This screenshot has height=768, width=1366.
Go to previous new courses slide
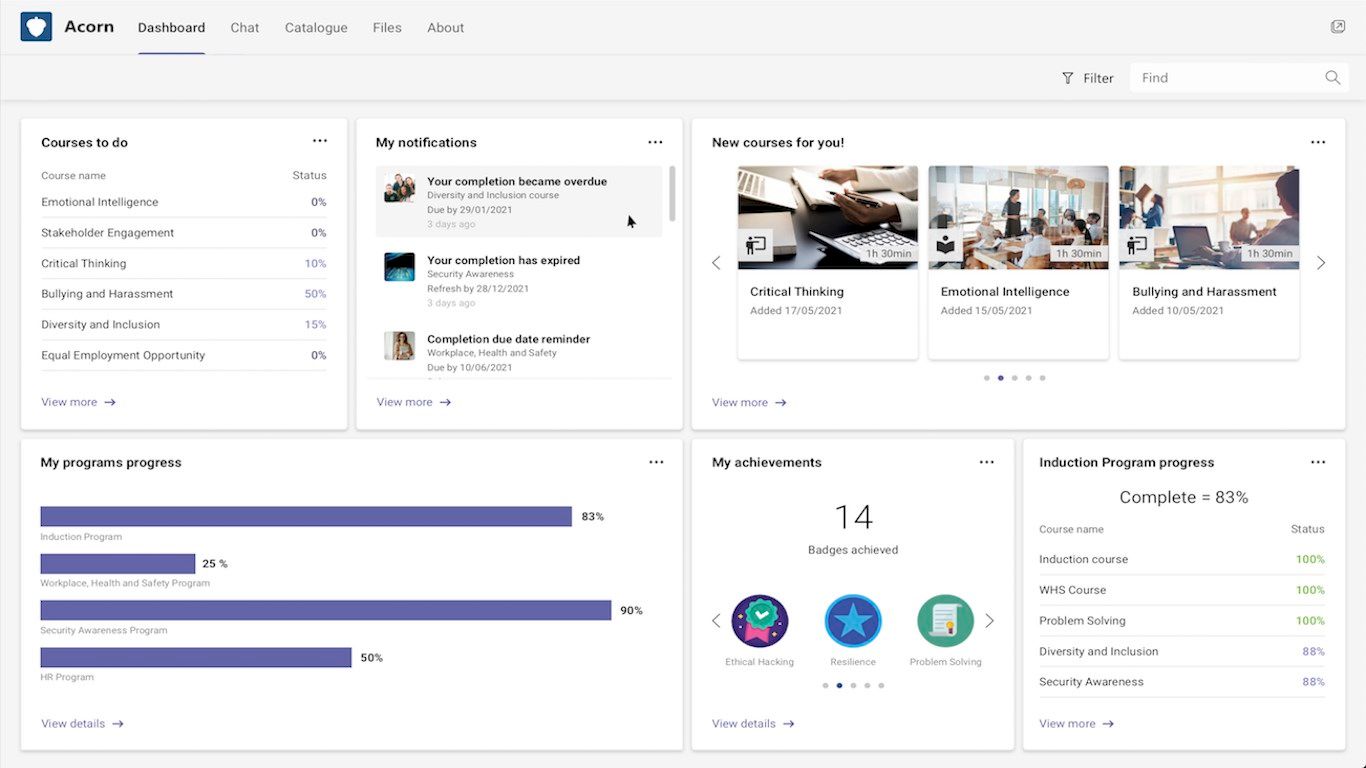(716, 263)
